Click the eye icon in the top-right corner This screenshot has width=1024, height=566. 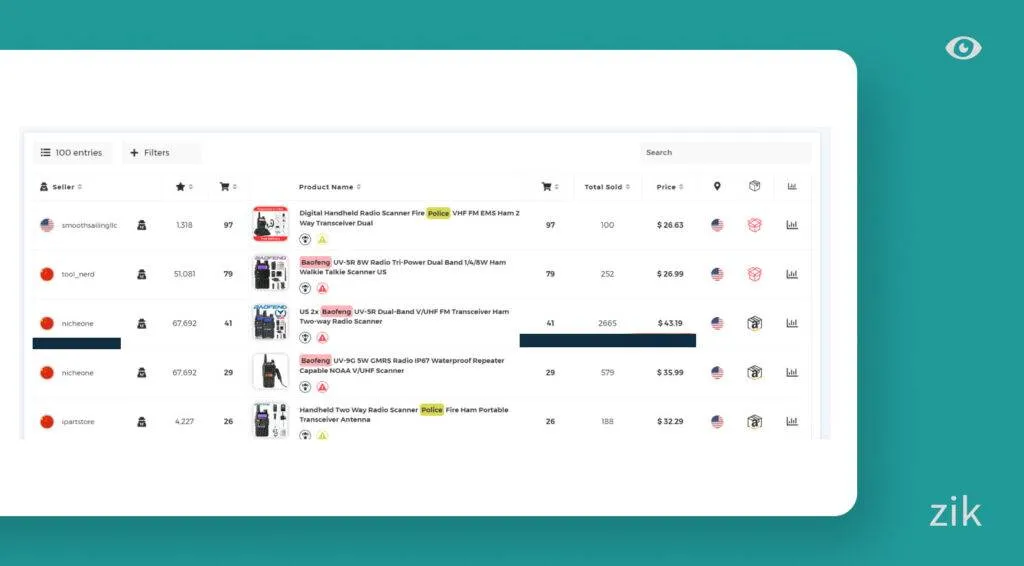pyautogui.click(x=963, y=48)
